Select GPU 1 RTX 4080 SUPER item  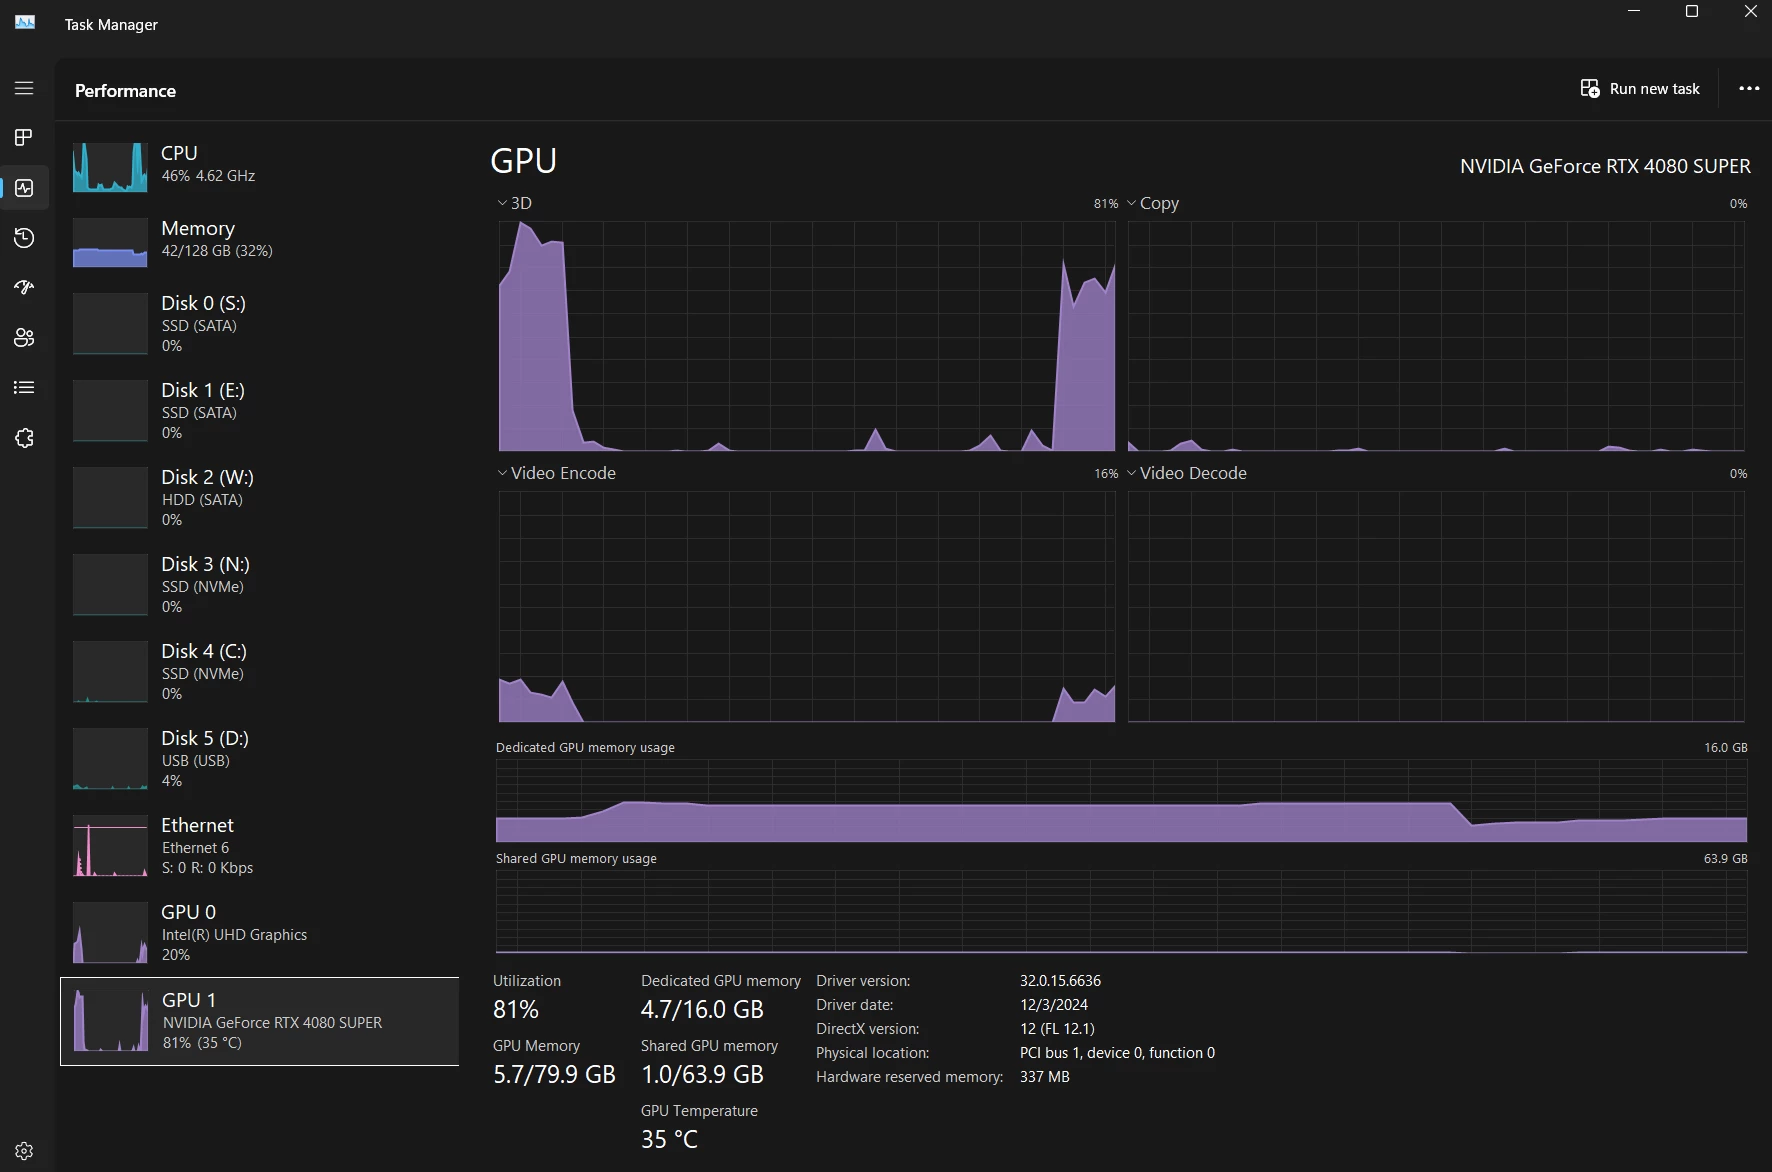[260, 1021]
